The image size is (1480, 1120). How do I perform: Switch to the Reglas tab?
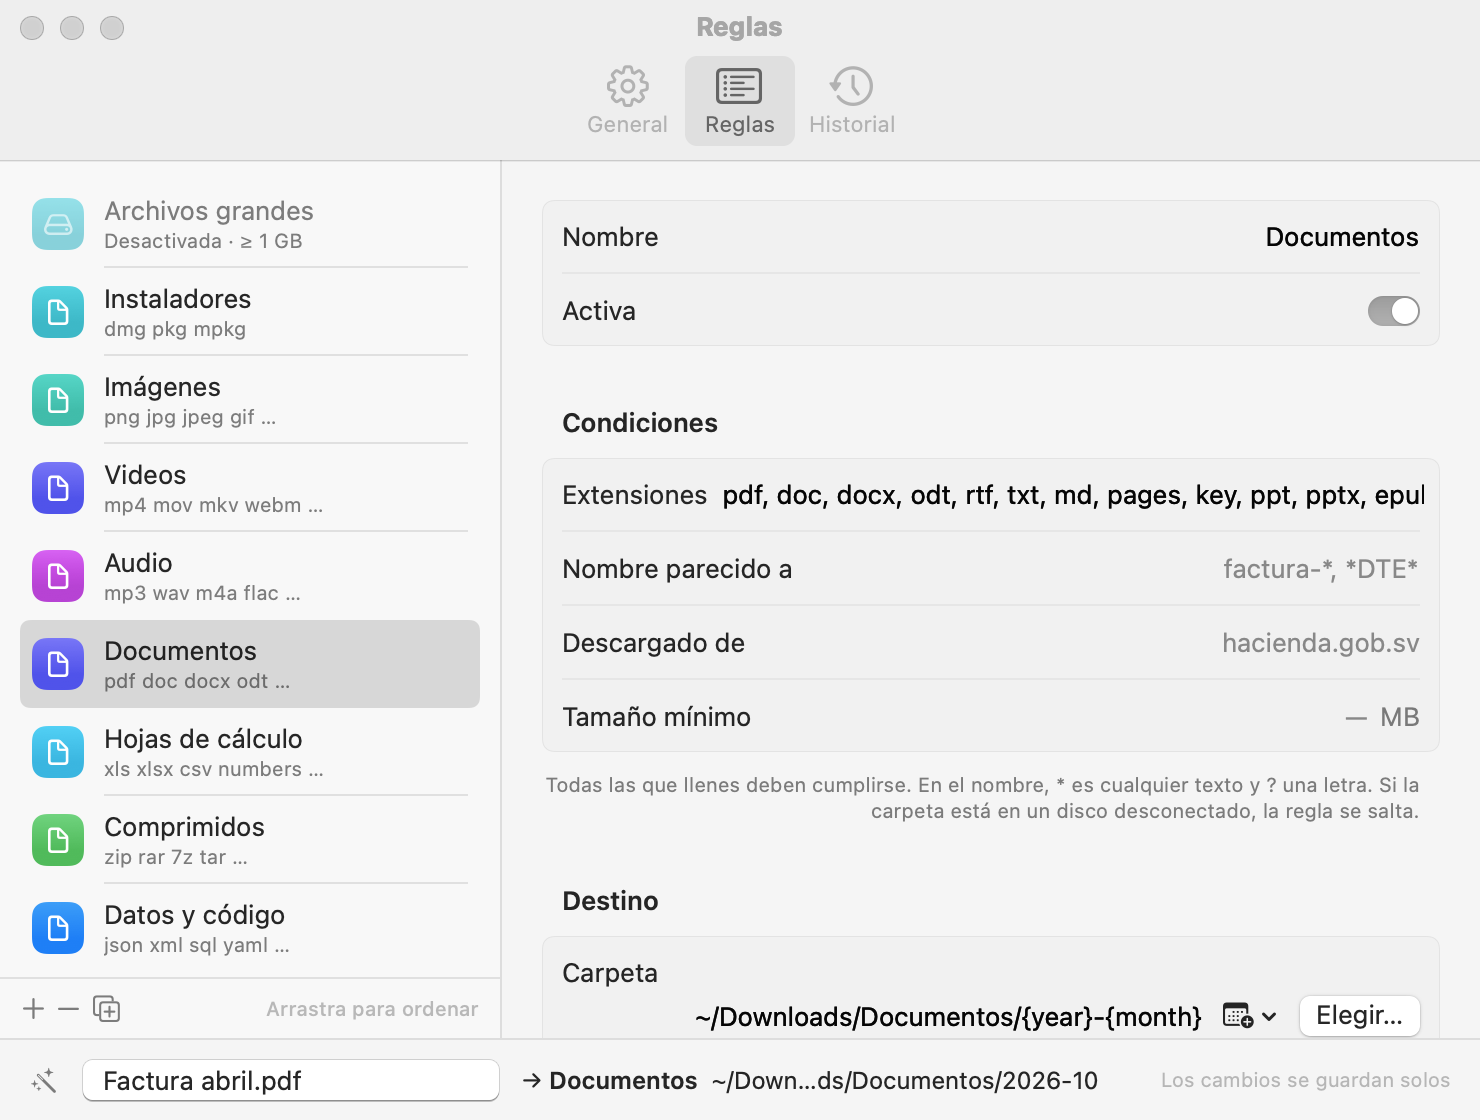coord(740,101)
